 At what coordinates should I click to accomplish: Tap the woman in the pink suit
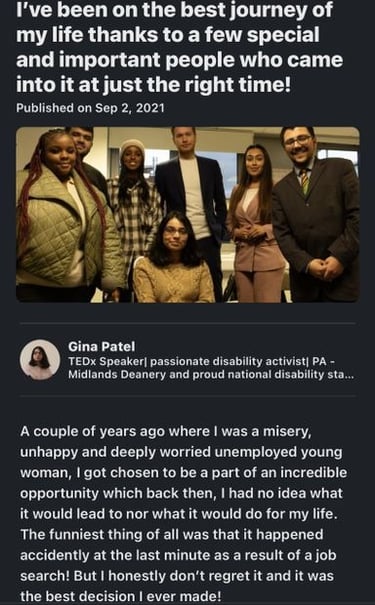[255, 224]
